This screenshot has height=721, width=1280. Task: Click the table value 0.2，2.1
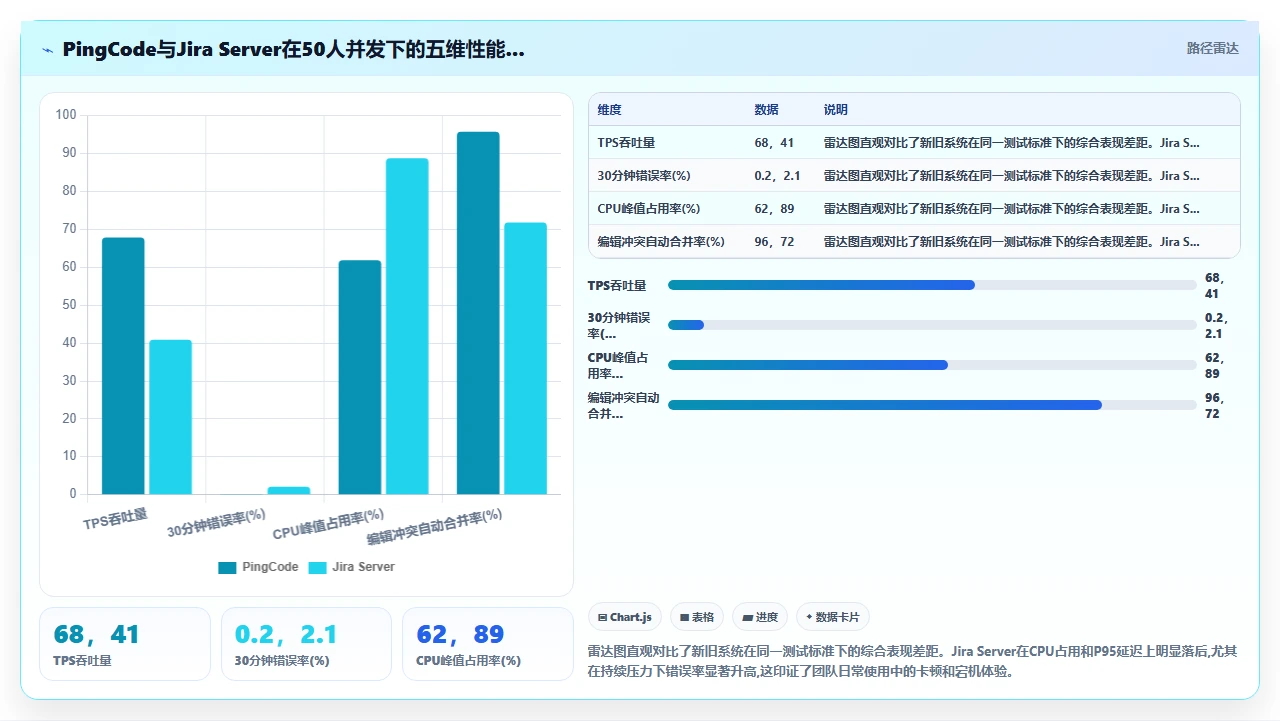(777, 176)
